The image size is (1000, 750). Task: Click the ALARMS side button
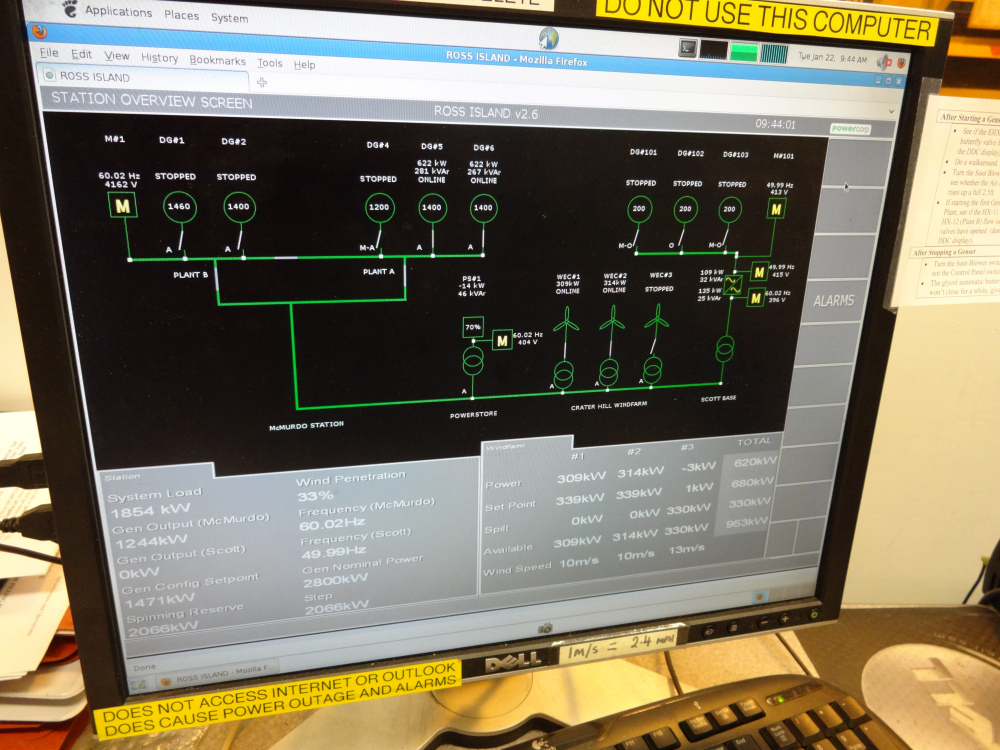834,300
